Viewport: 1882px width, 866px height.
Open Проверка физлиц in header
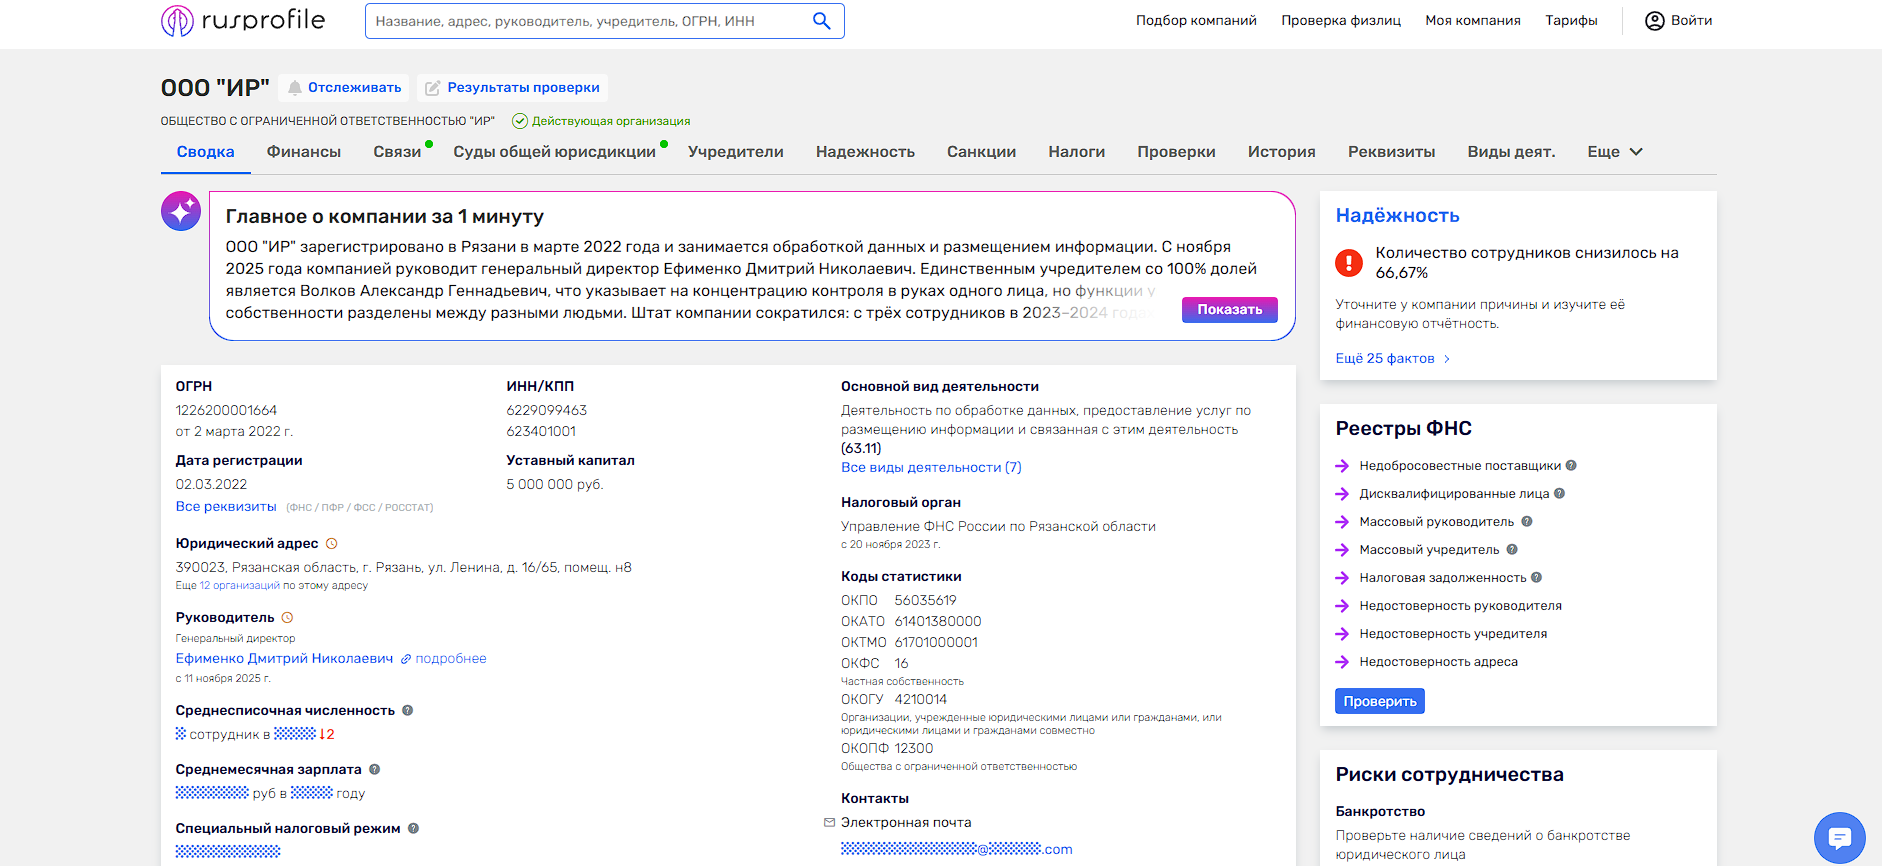click(x=1341, y=21)
